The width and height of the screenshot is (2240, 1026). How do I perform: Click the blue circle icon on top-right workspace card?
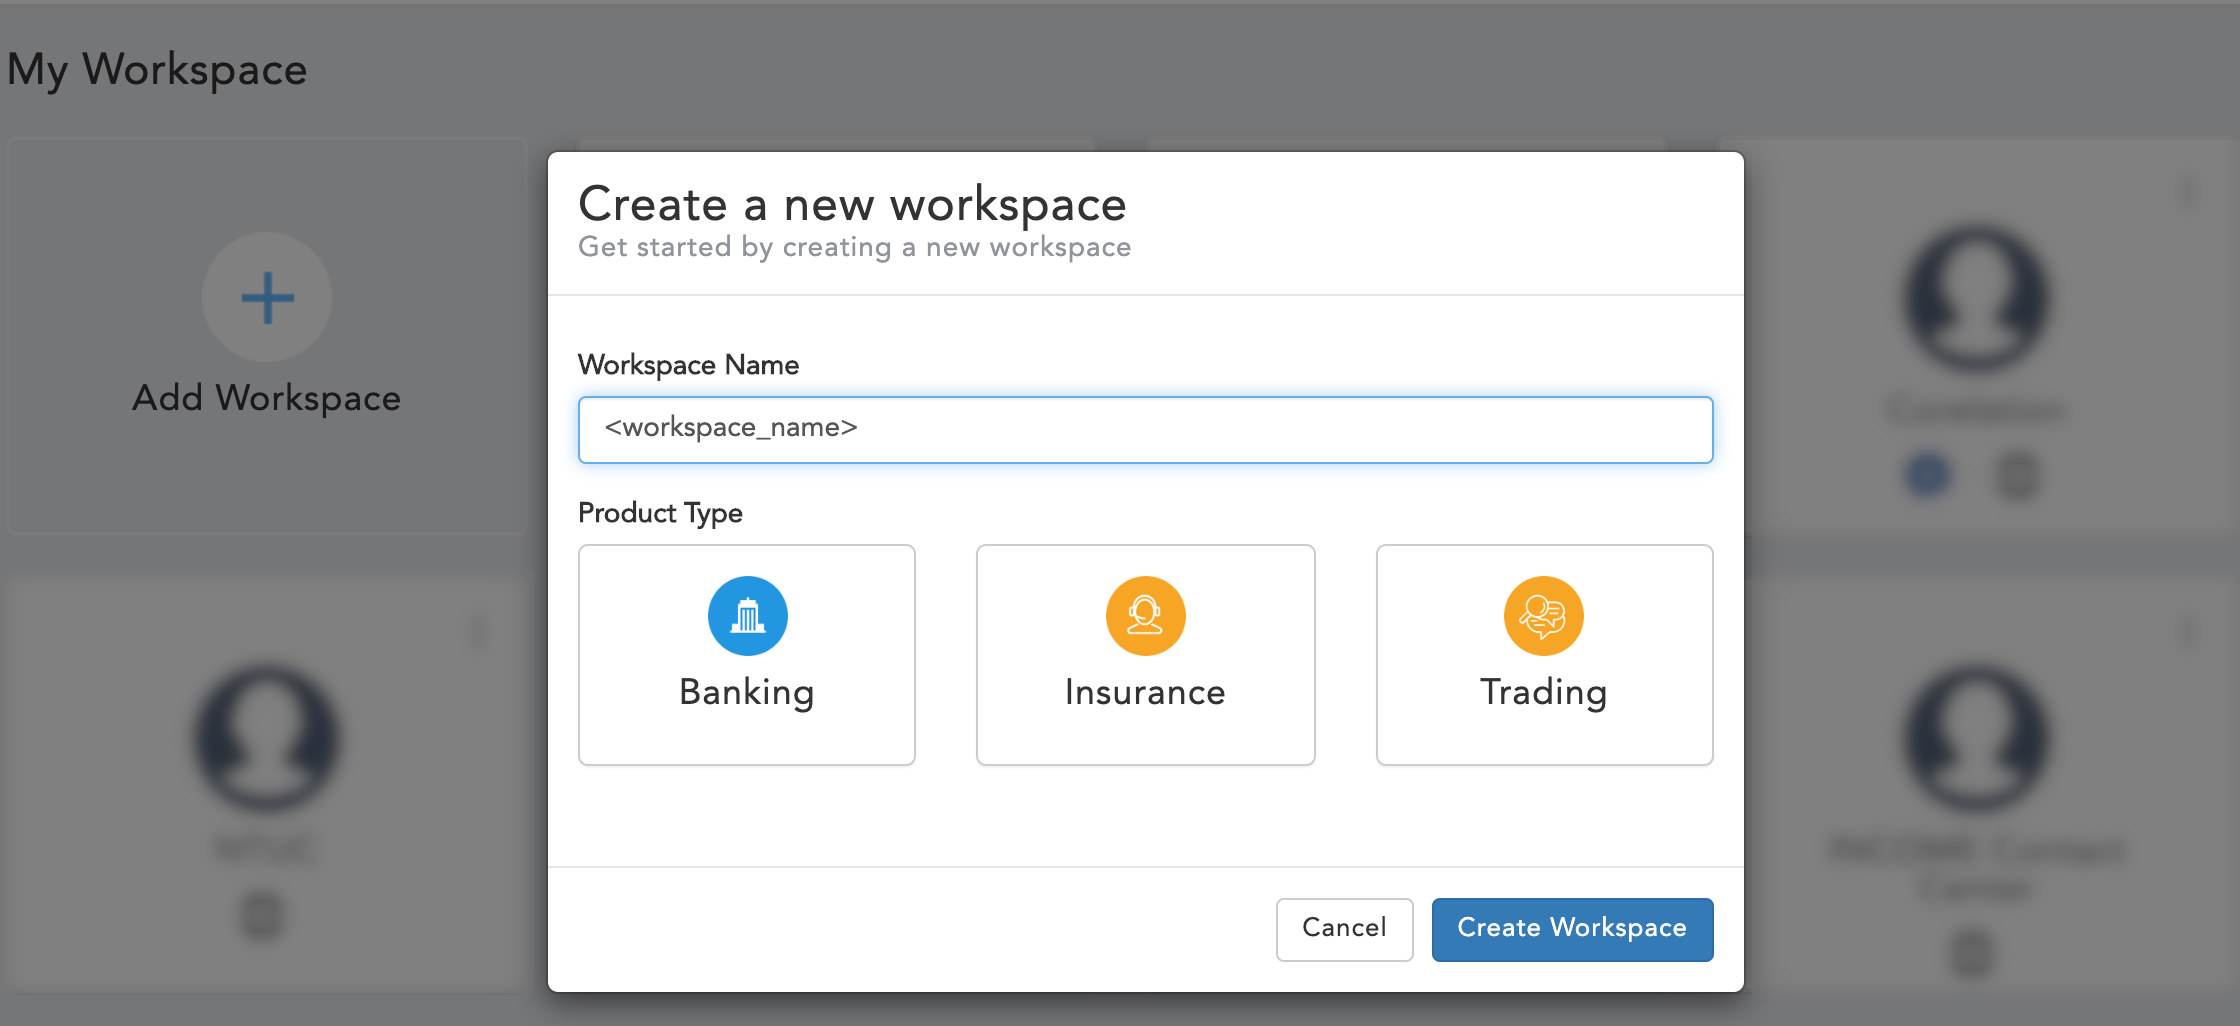pyautogui.click(x=1928, y=474)
